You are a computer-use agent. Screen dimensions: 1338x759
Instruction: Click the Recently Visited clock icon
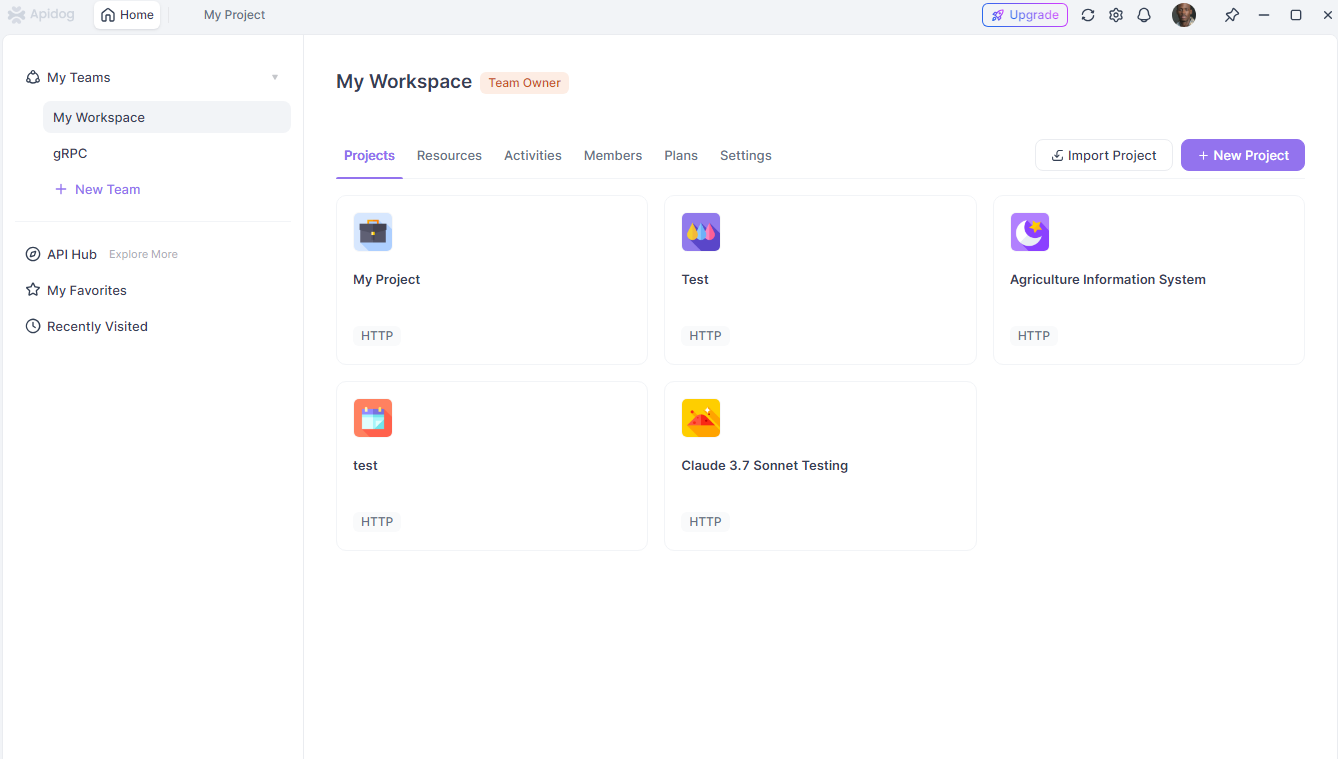33,326
